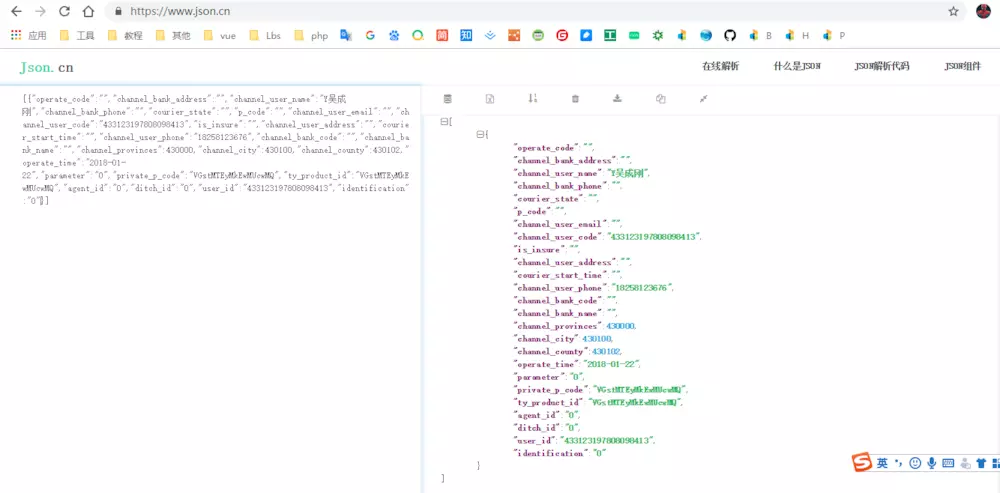Viewport: 1000px width, 493px height.
Task: Open the 什么是JSON menu item
Action: (x=797, y=66)
